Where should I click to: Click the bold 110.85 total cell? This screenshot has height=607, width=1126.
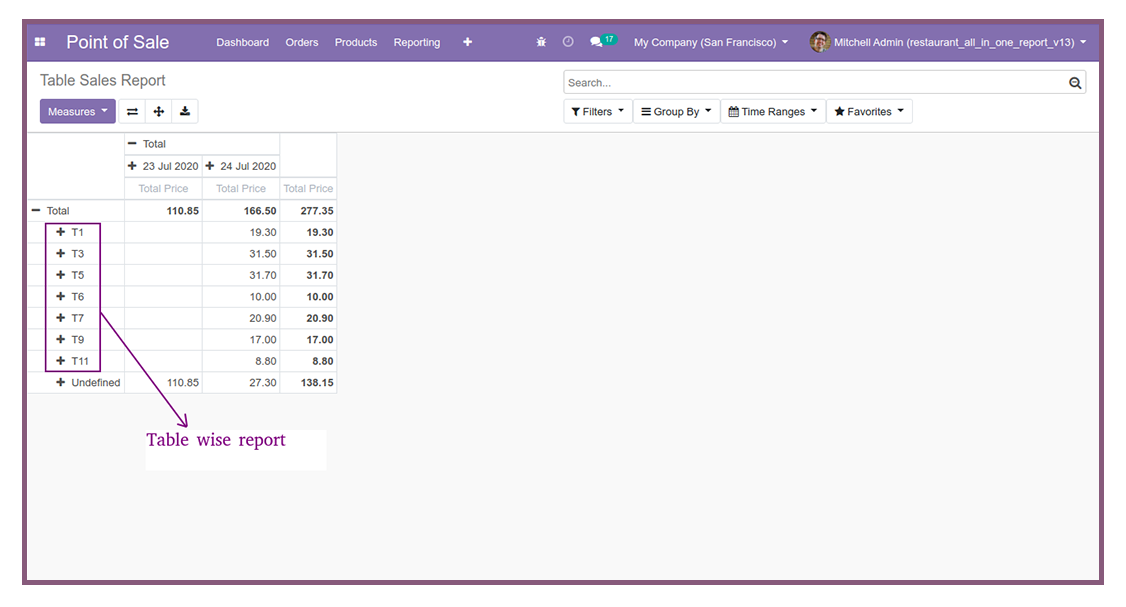(x=163, y=210)
